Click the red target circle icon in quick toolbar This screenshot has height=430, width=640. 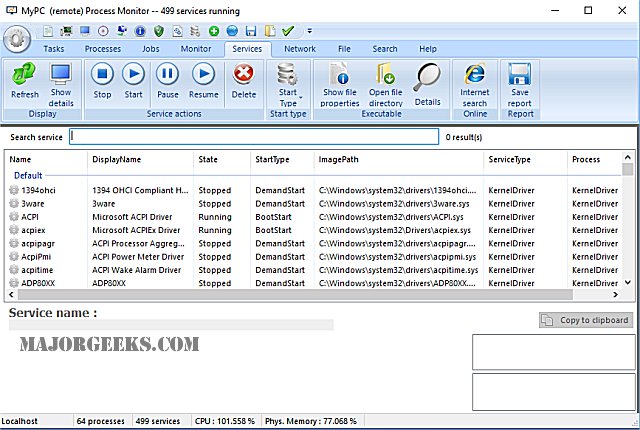click(103, 31)
